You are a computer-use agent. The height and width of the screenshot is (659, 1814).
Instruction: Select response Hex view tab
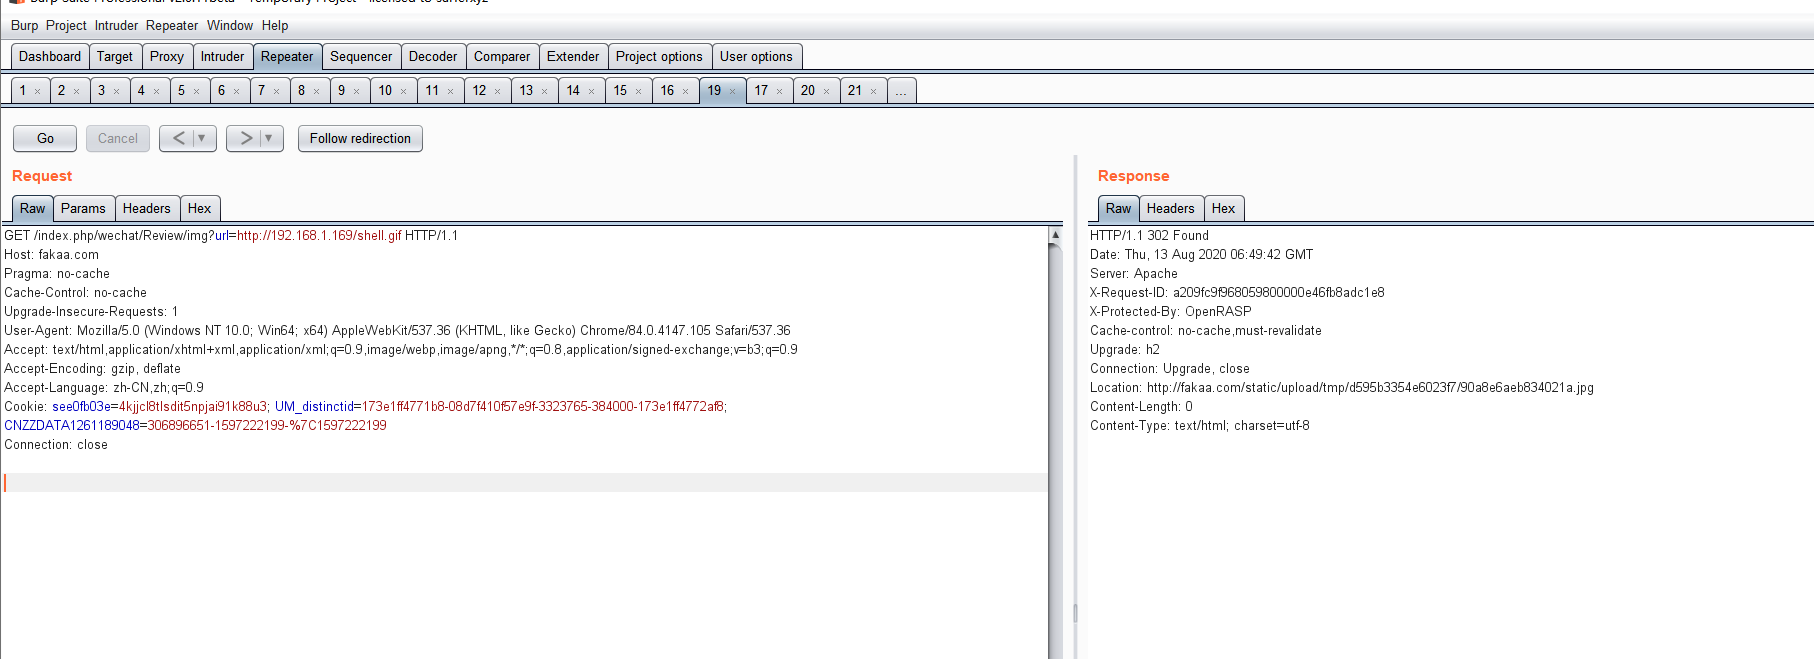point(1224,208)
